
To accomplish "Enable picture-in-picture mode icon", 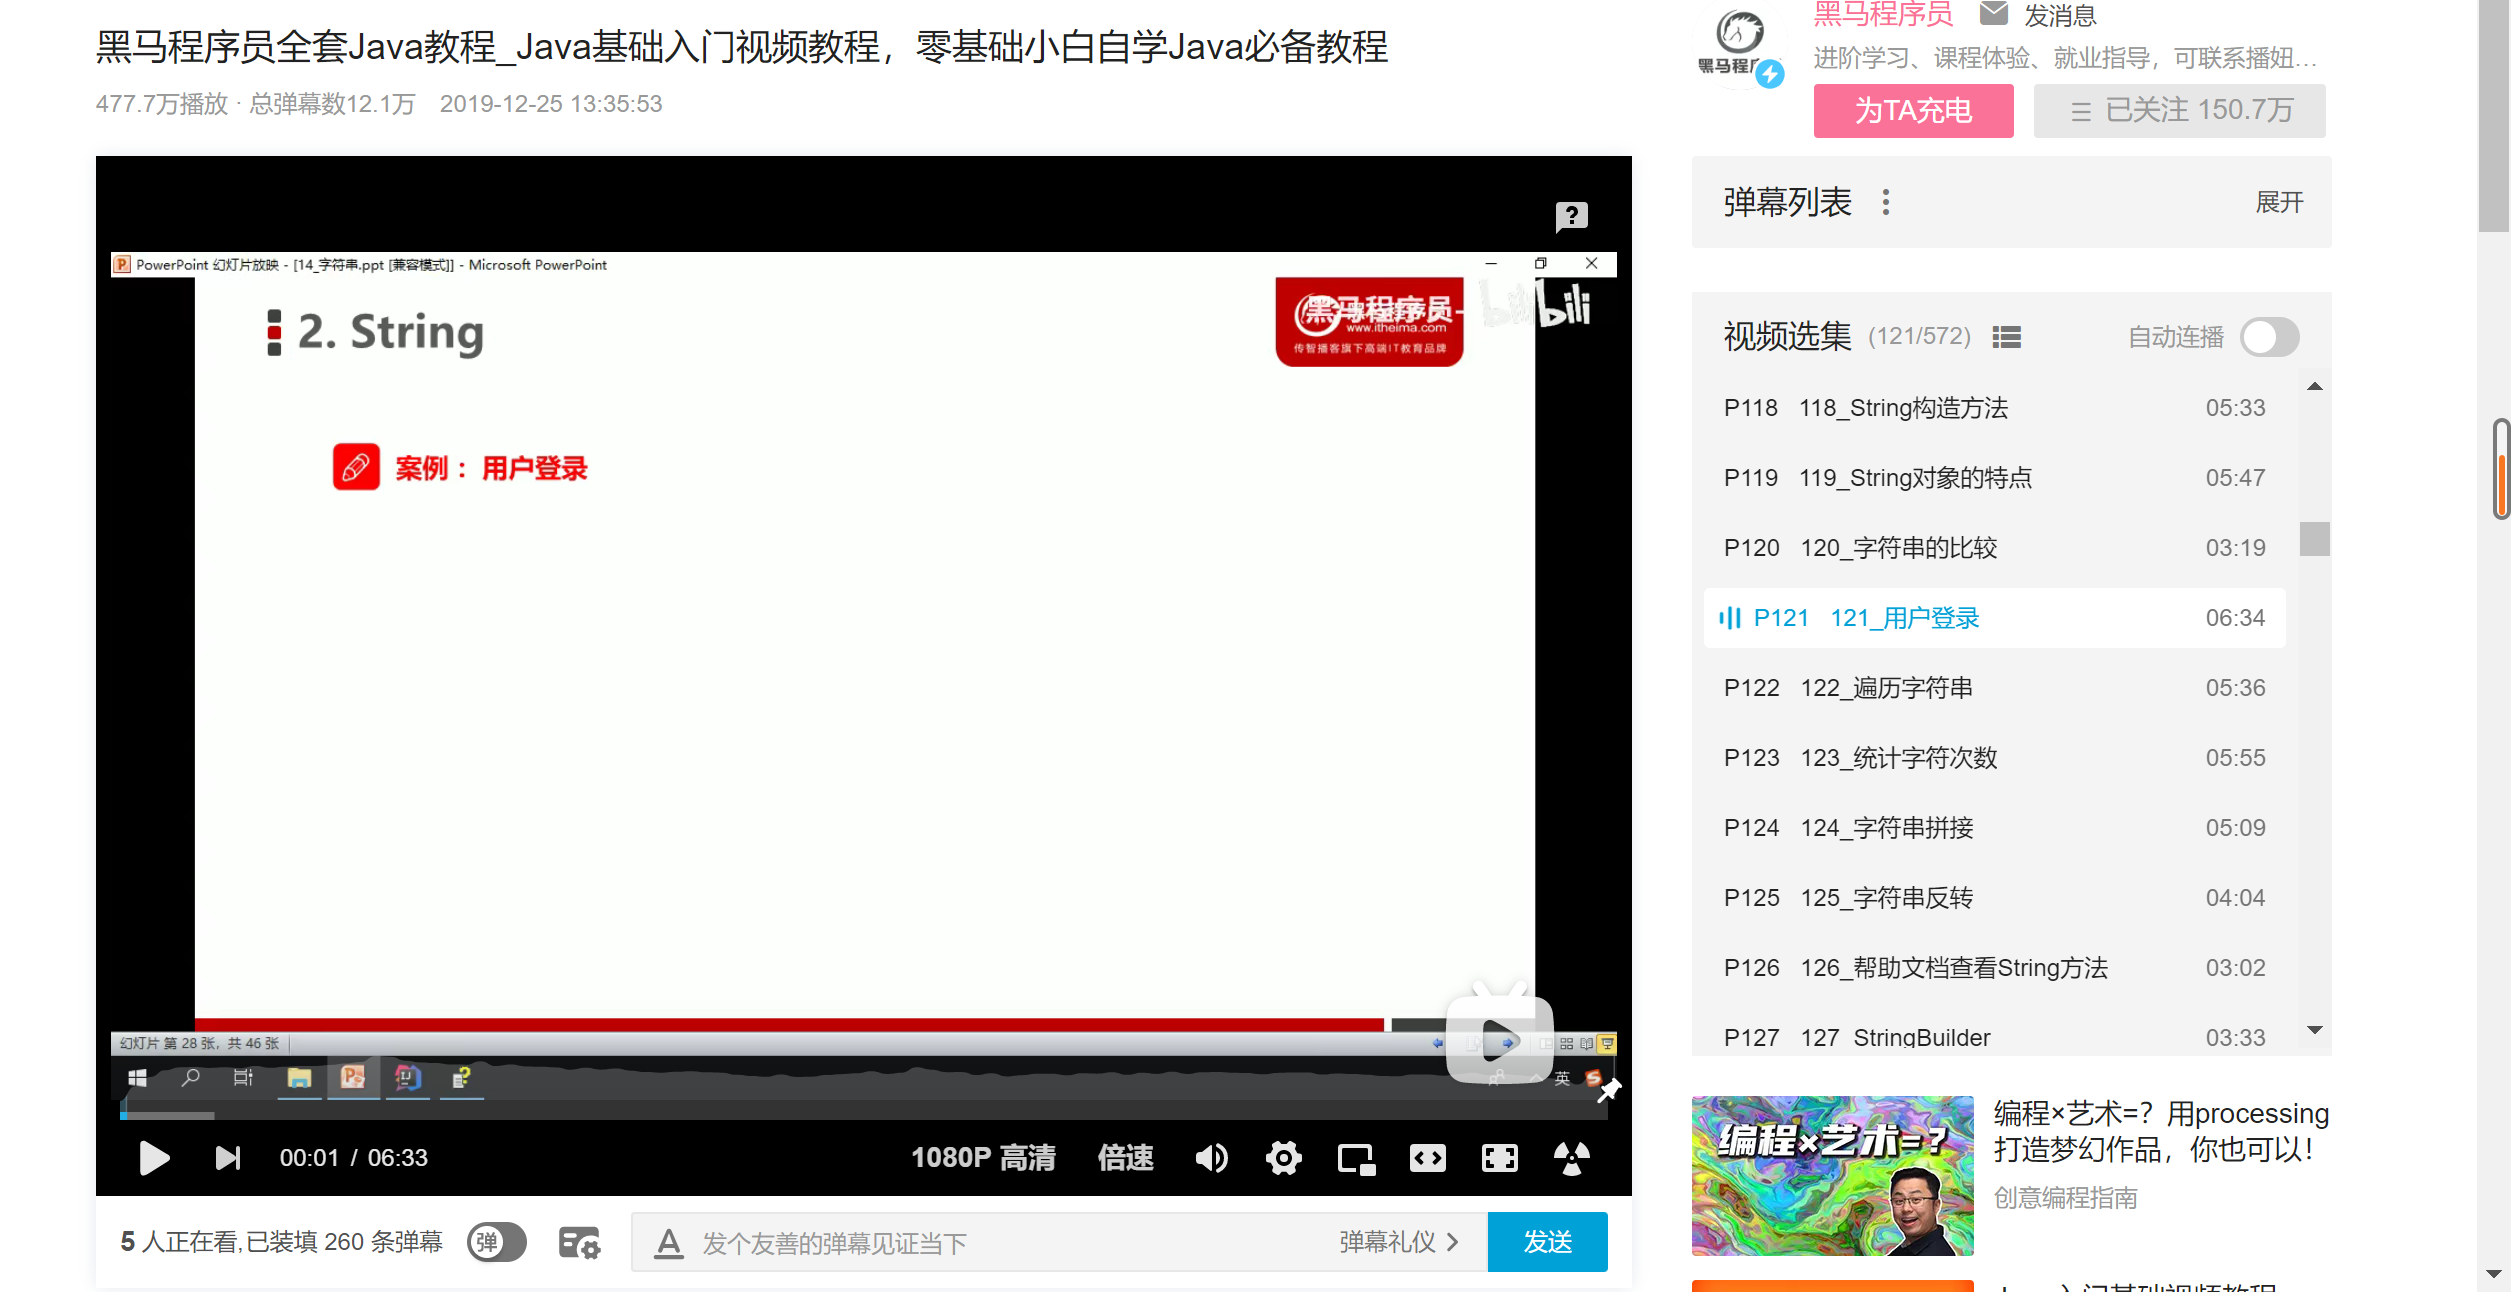I will point(1356,1158).
